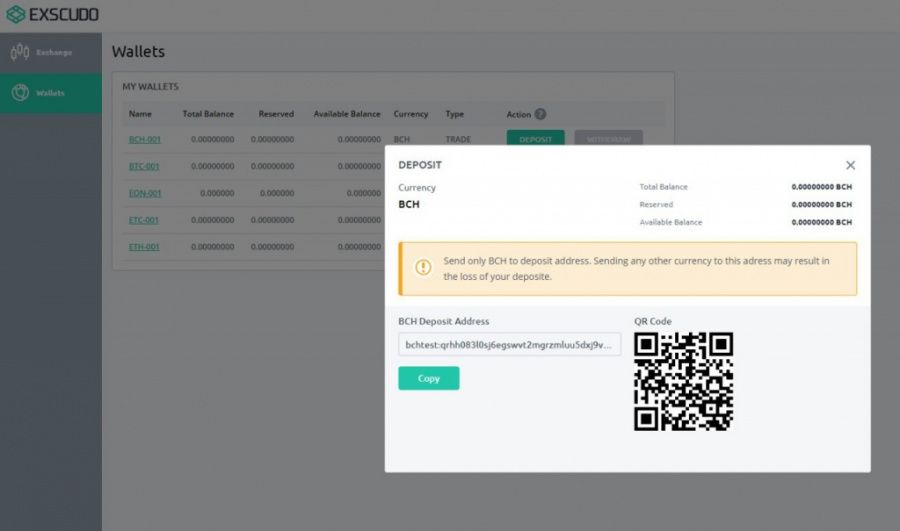900x531 pixels.
Task: Click the MY WALLETS panel title
Action: [x=150, y=87]
